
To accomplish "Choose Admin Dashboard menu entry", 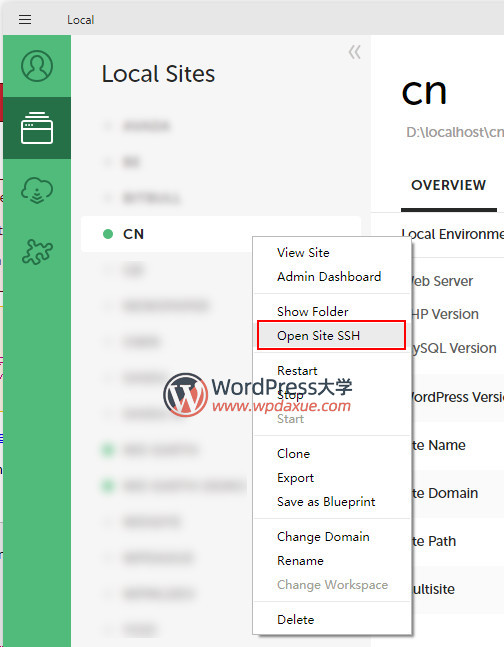I will coord(329,276).
